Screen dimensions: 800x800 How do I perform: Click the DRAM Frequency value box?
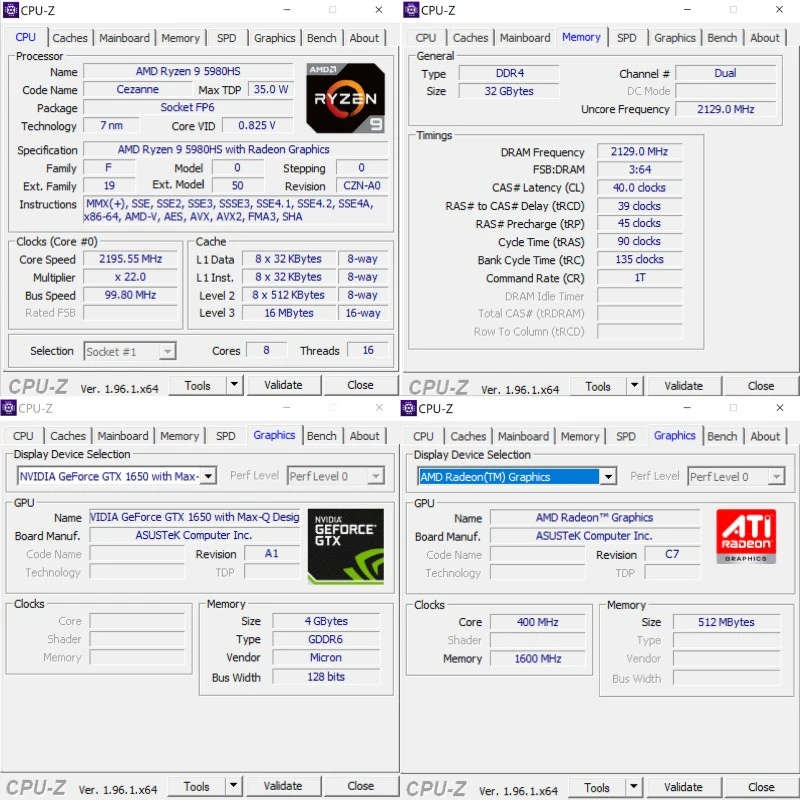639,152
